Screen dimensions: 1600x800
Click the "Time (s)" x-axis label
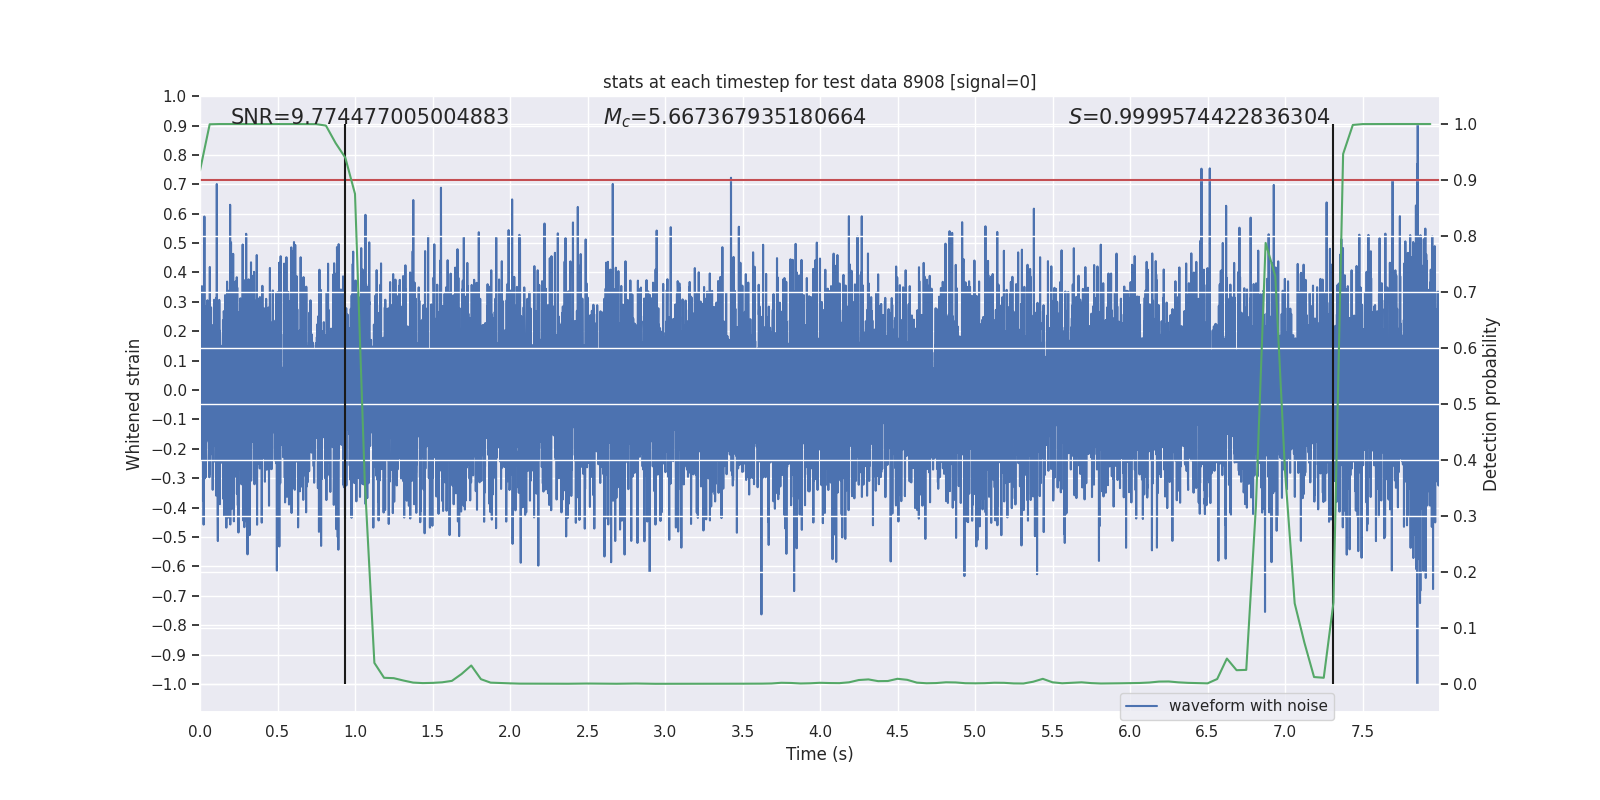point(819,754)
